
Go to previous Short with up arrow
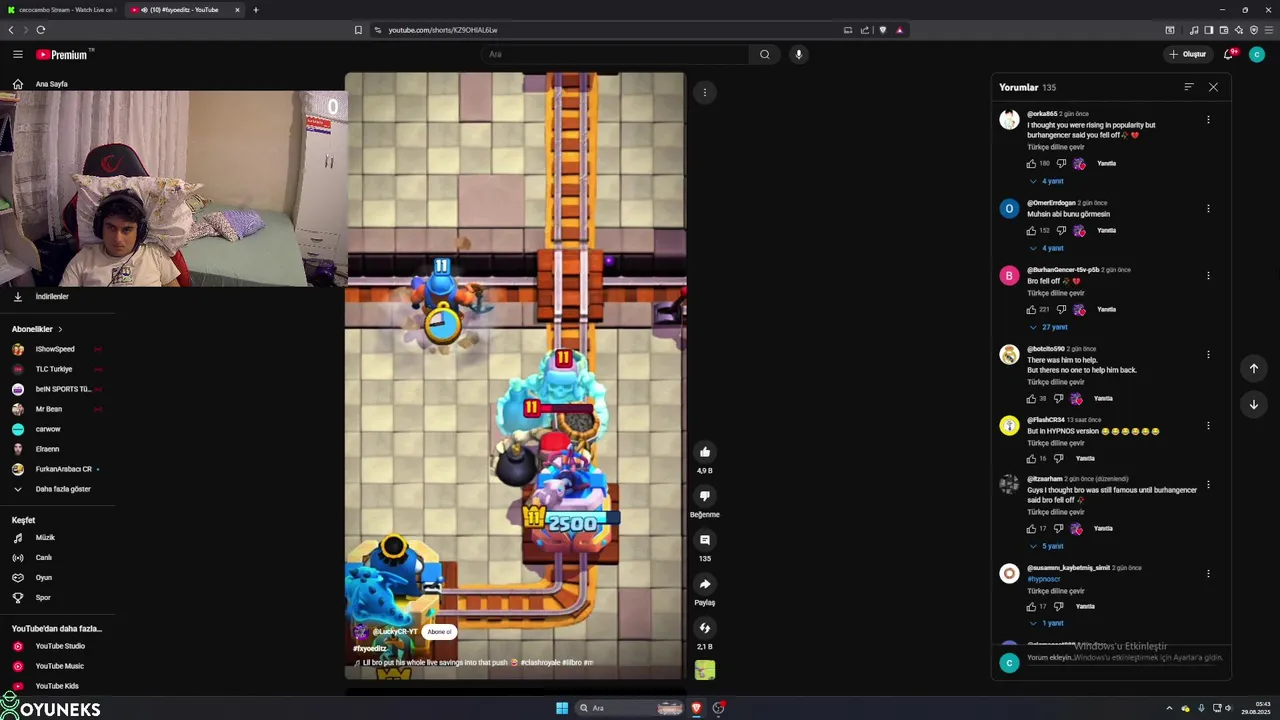click(1254, 368)
